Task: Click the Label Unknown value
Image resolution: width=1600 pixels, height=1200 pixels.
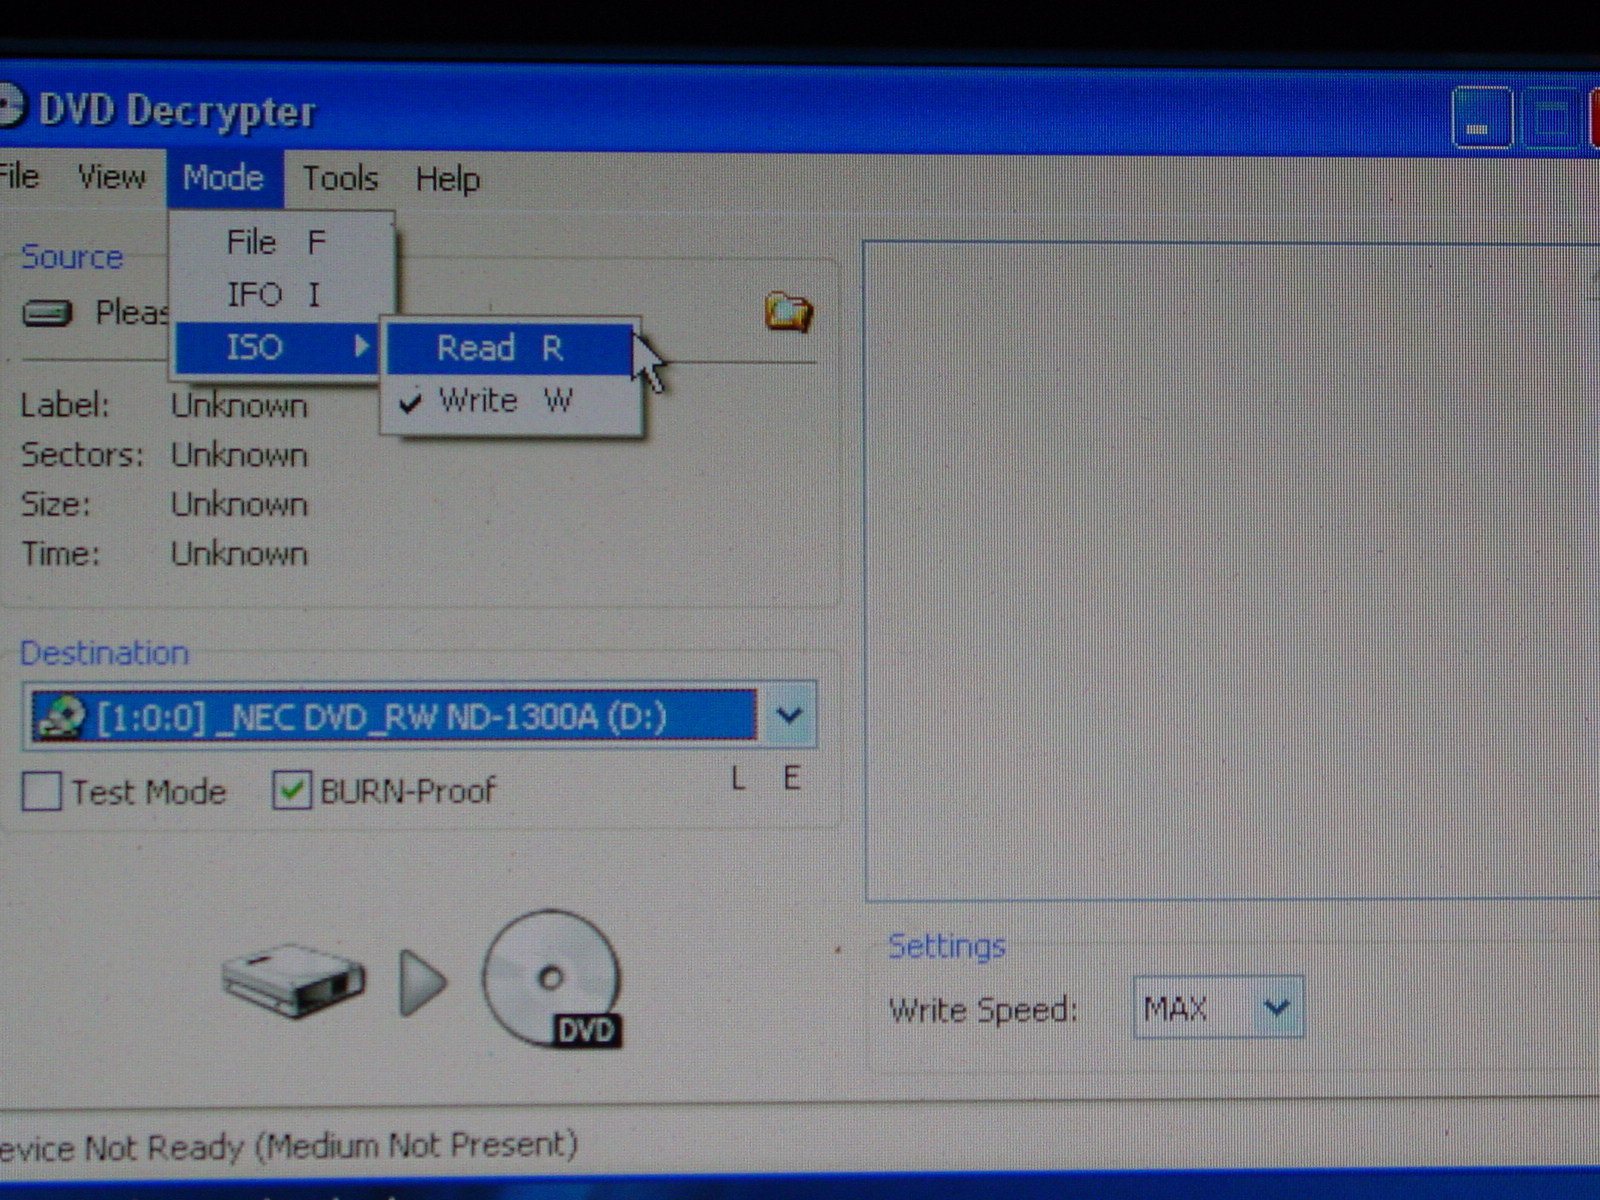Action: click(x=239, y=405)
